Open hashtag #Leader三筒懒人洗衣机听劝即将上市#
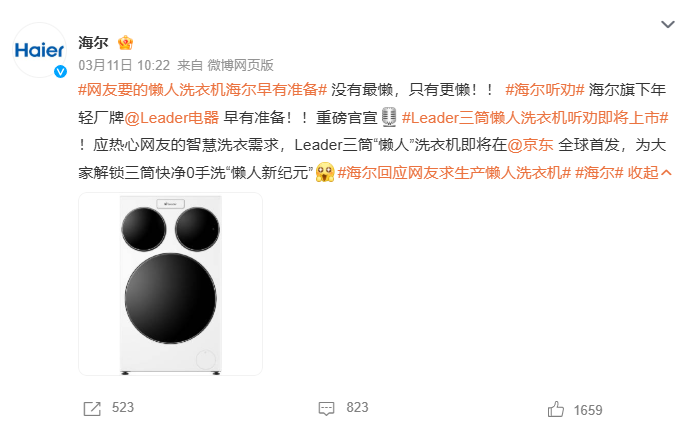692x427 pixels. click(535, 118)
